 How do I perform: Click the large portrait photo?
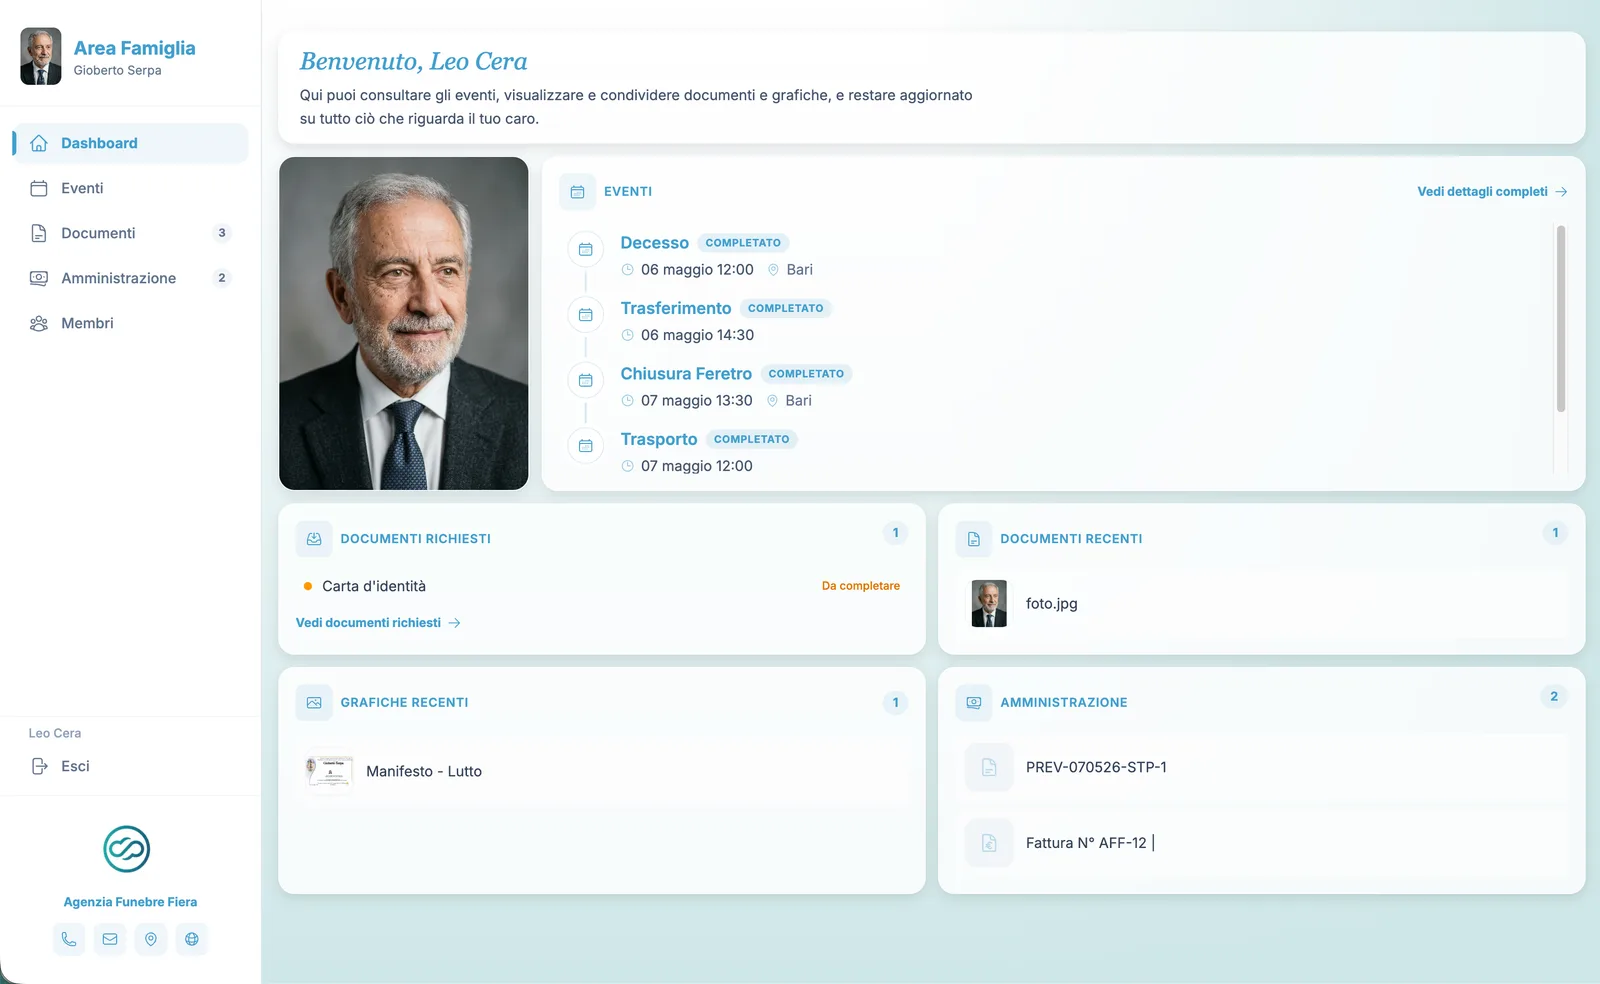coord(404,323)
